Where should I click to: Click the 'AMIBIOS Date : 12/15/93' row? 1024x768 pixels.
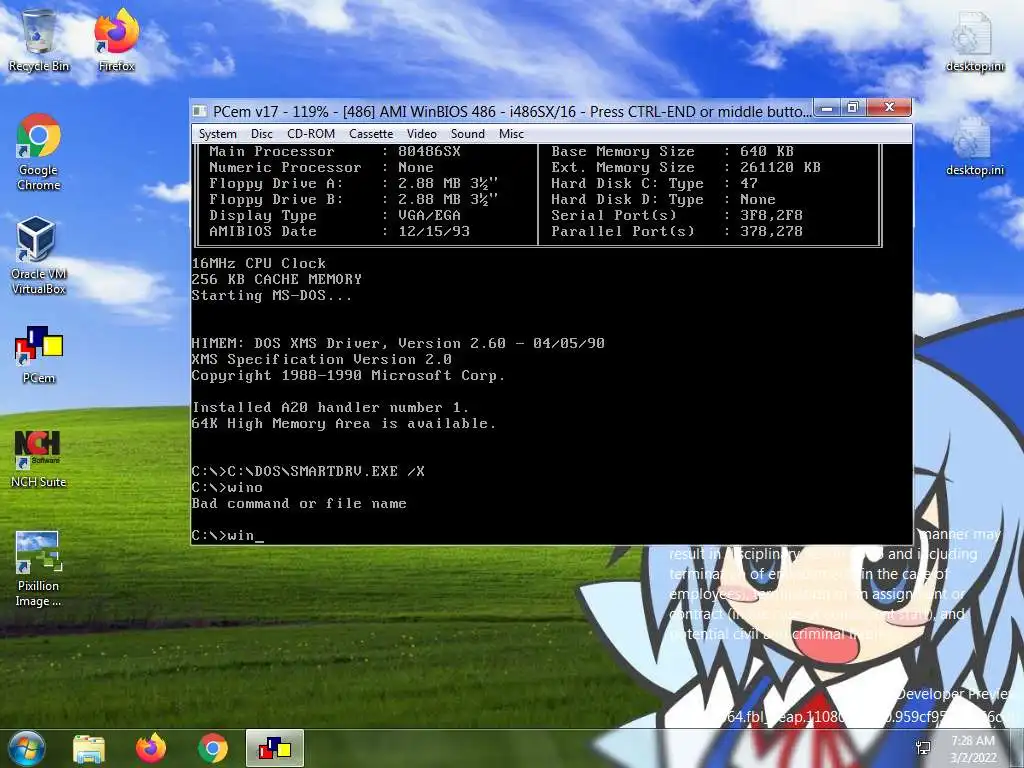point(339,231)
